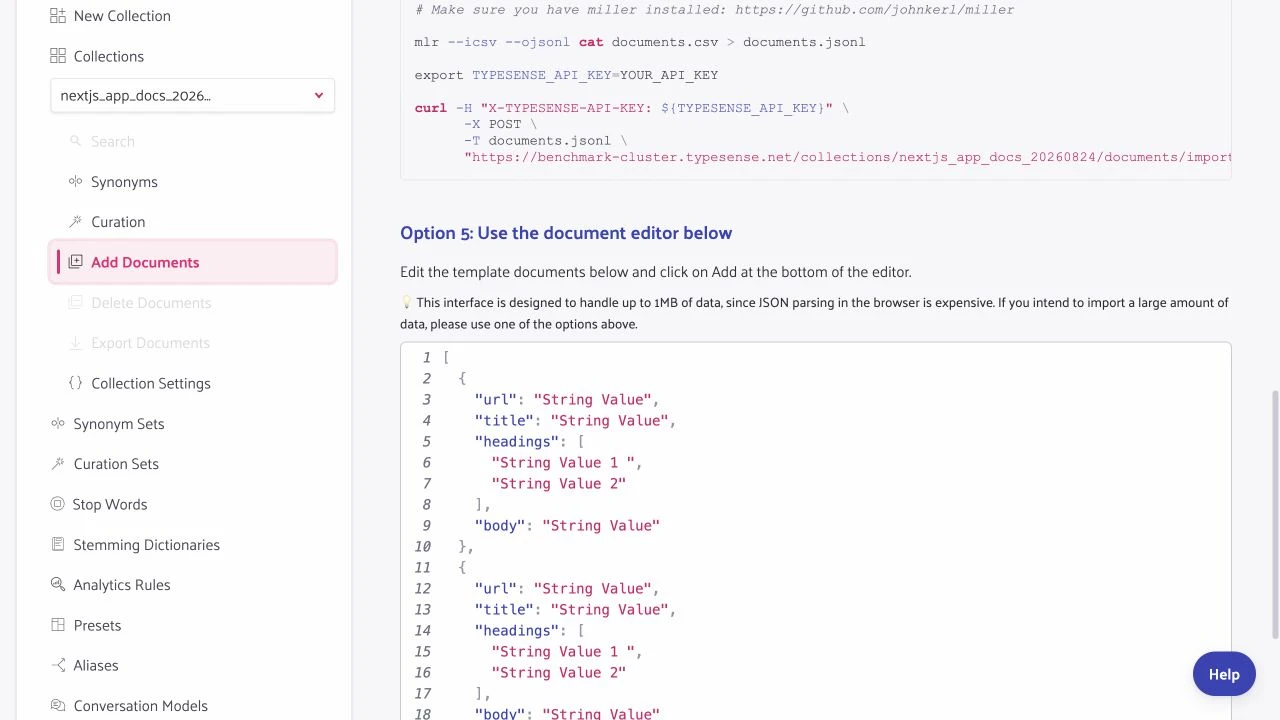The height and width of the screenshot is (720, 1280).
Task: Click the Analytics Rules icon
Action: [57, 585]
